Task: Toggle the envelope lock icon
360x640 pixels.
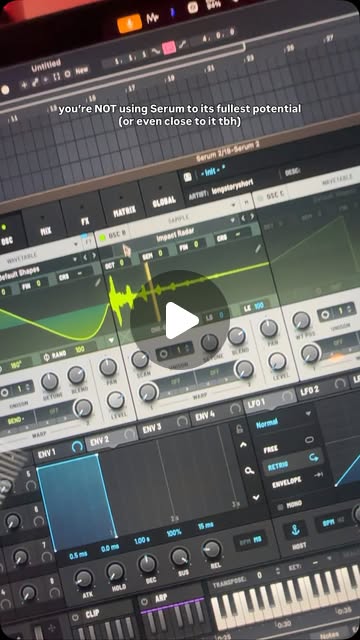Action: point(240,429)
